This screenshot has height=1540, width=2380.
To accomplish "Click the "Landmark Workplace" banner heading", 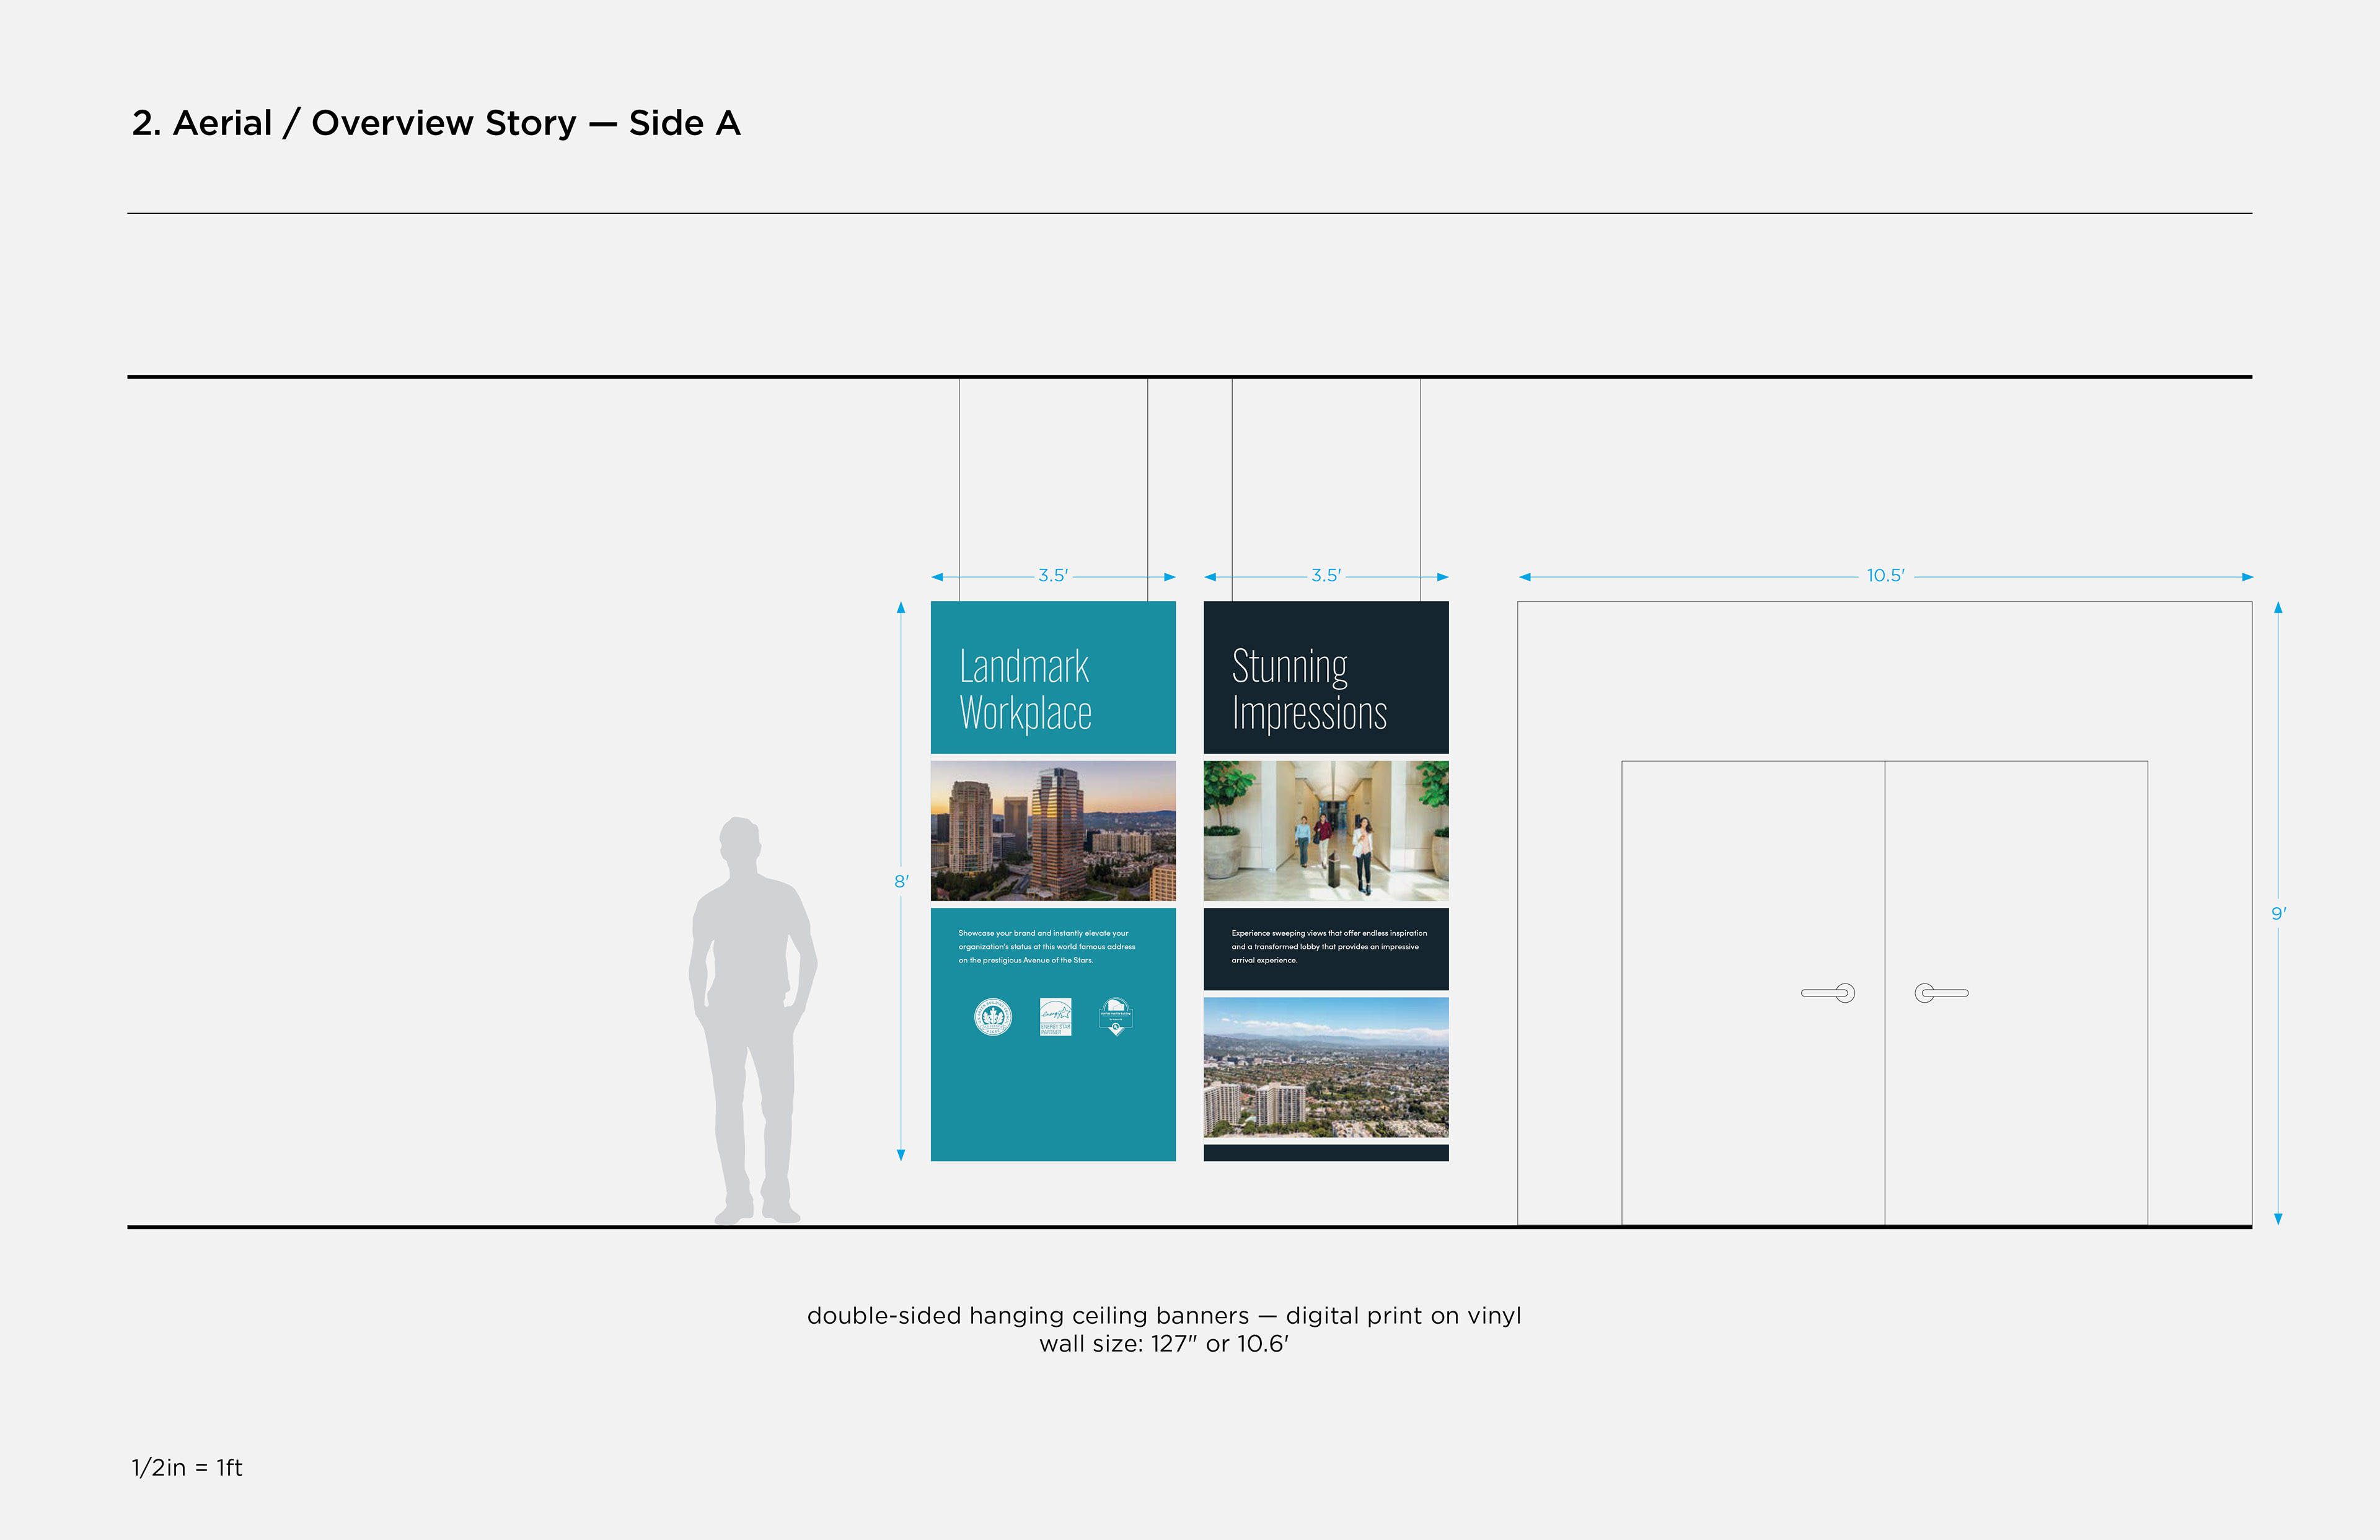I will pyautogui.click(x=1025, y=690).
